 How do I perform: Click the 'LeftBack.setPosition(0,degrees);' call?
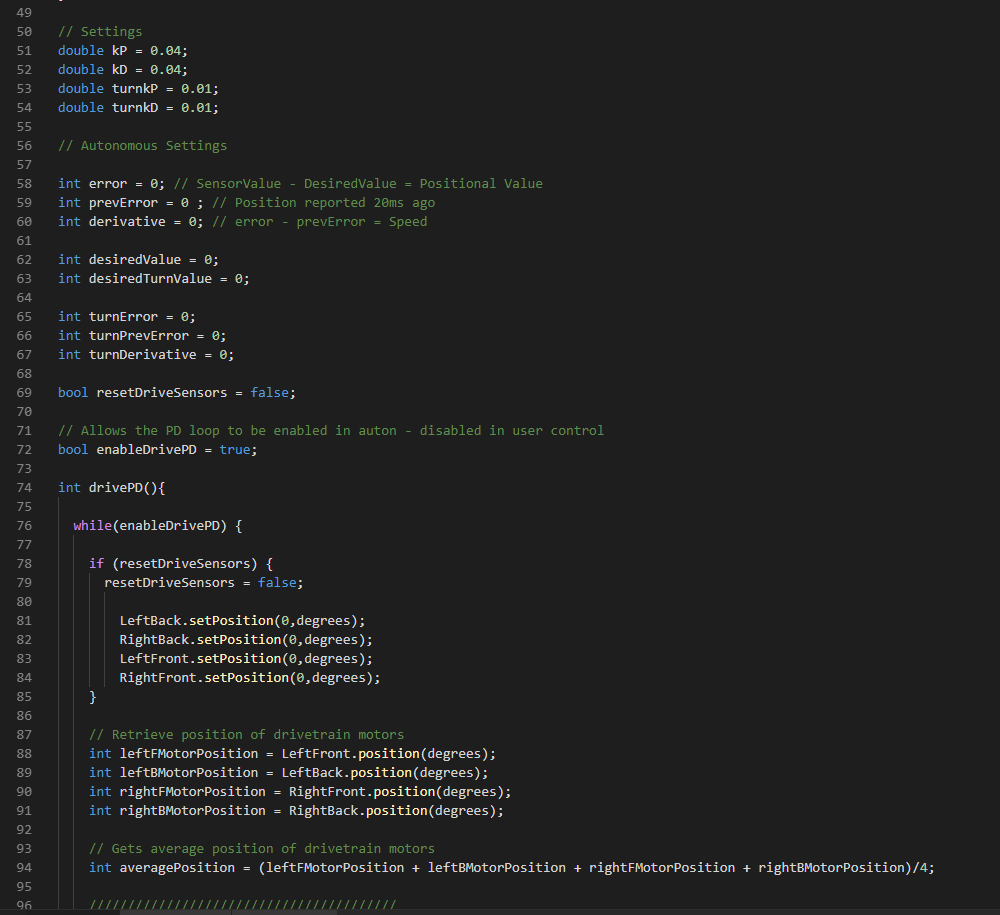pos(242,621)
